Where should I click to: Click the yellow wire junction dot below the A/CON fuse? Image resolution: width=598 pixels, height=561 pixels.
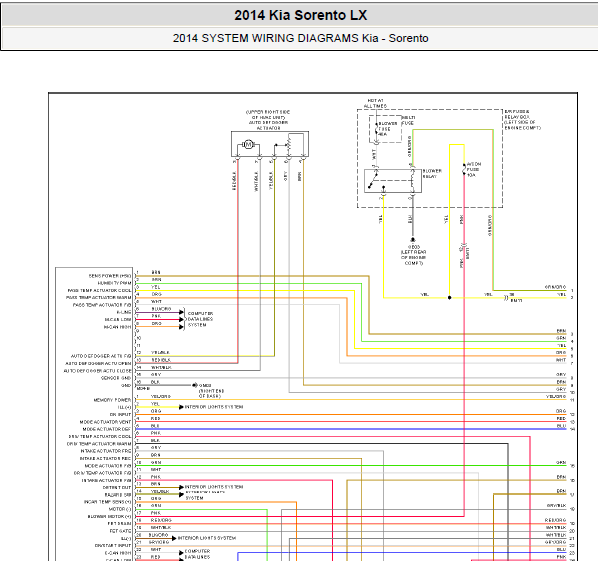coord(450,297)
